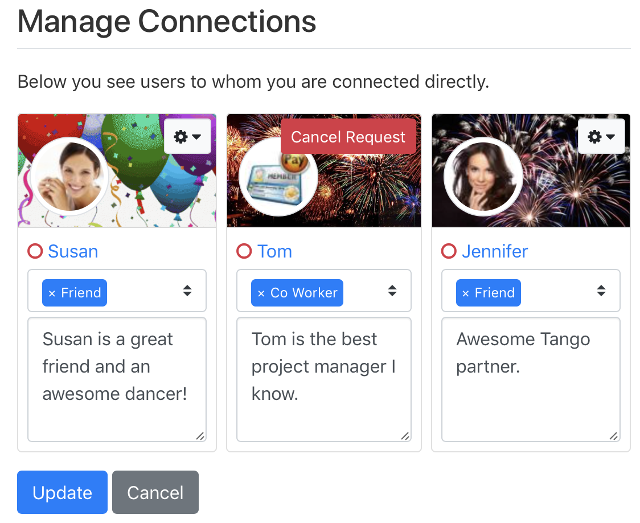
Task: Click the resize handle of Jennifer's note box
Action: coord(614,436)
